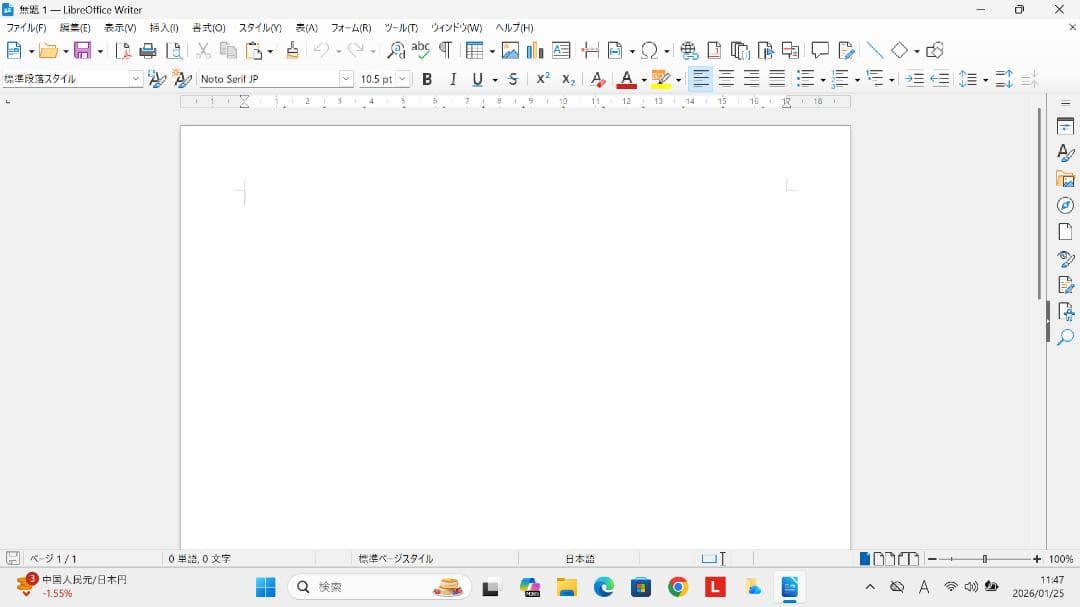The height and width of the screenshot is (607, 1080).
Task: Expand the 標準段落スタイル paragraph style dropdown
Action: [136, 79]
